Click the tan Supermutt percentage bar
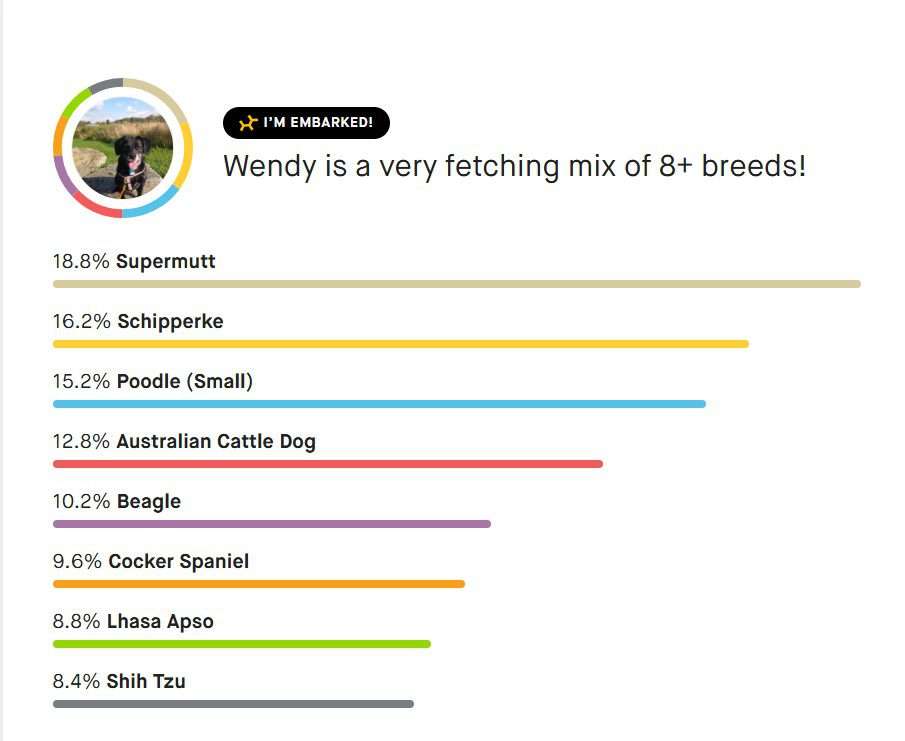The height and width of the screenshot is (741, 905). click(x=457, y=284)
